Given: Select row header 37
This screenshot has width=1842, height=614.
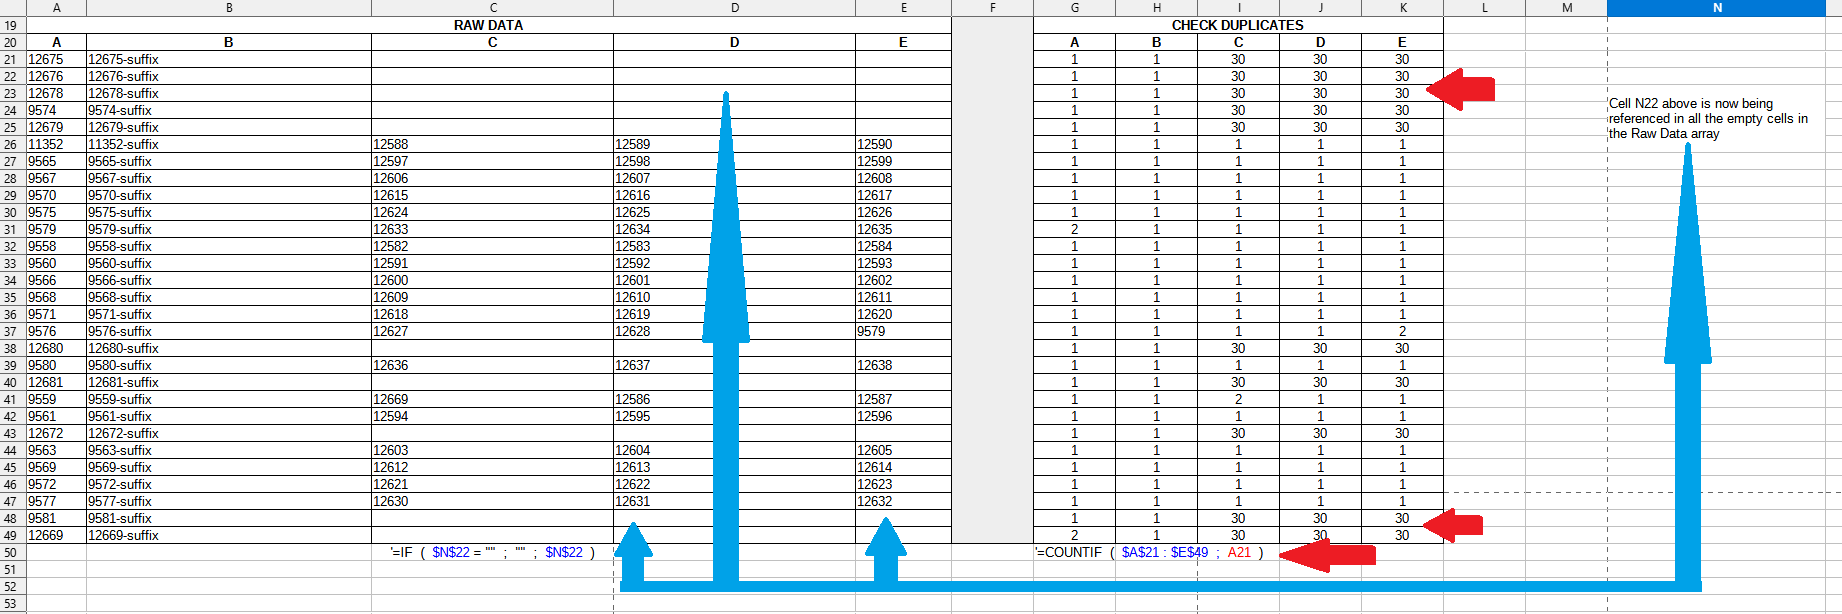Looking at the screenshot, I should coord(12,331).
